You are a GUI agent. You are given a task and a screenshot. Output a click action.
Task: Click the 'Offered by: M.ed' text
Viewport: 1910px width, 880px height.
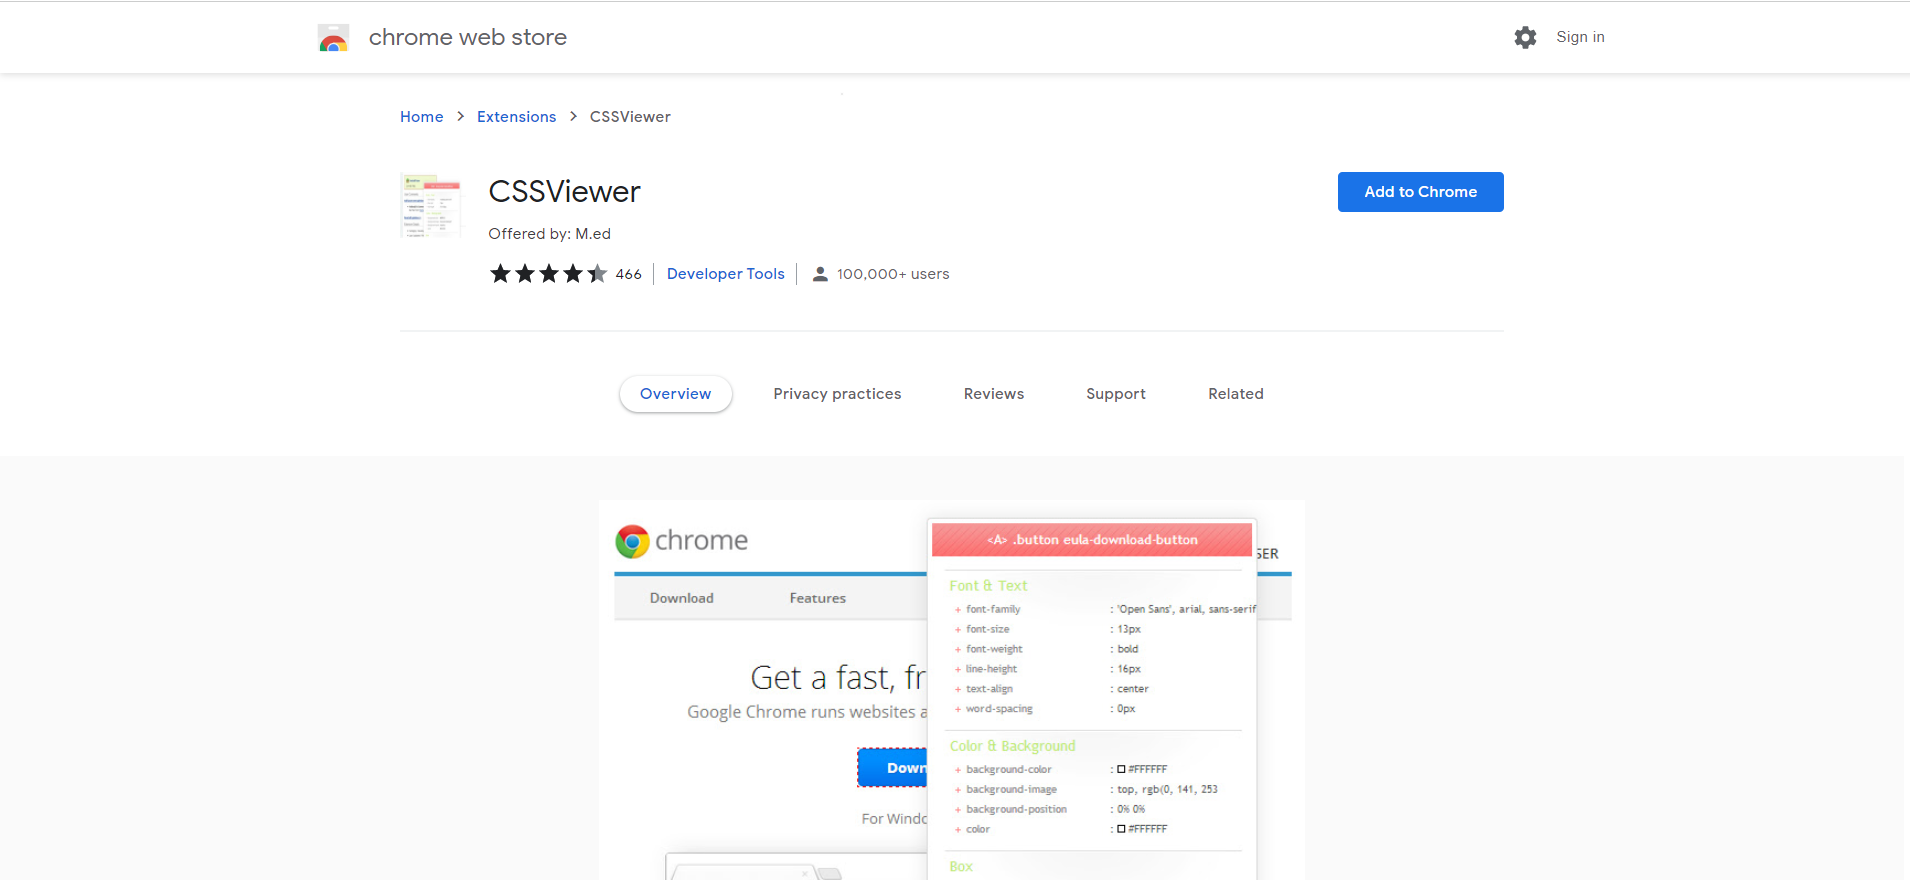tap(549, 234)
